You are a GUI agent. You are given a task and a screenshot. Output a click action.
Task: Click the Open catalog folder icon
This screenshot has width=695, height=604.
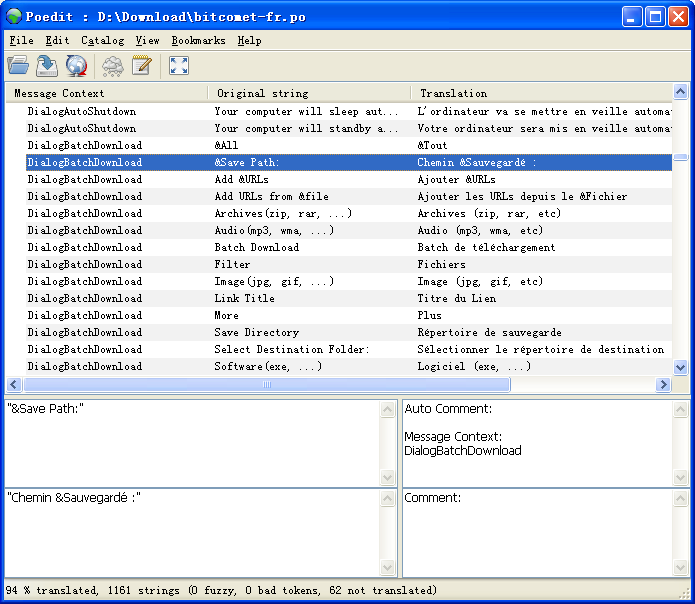pyautogui.click(x=18, y=66)
